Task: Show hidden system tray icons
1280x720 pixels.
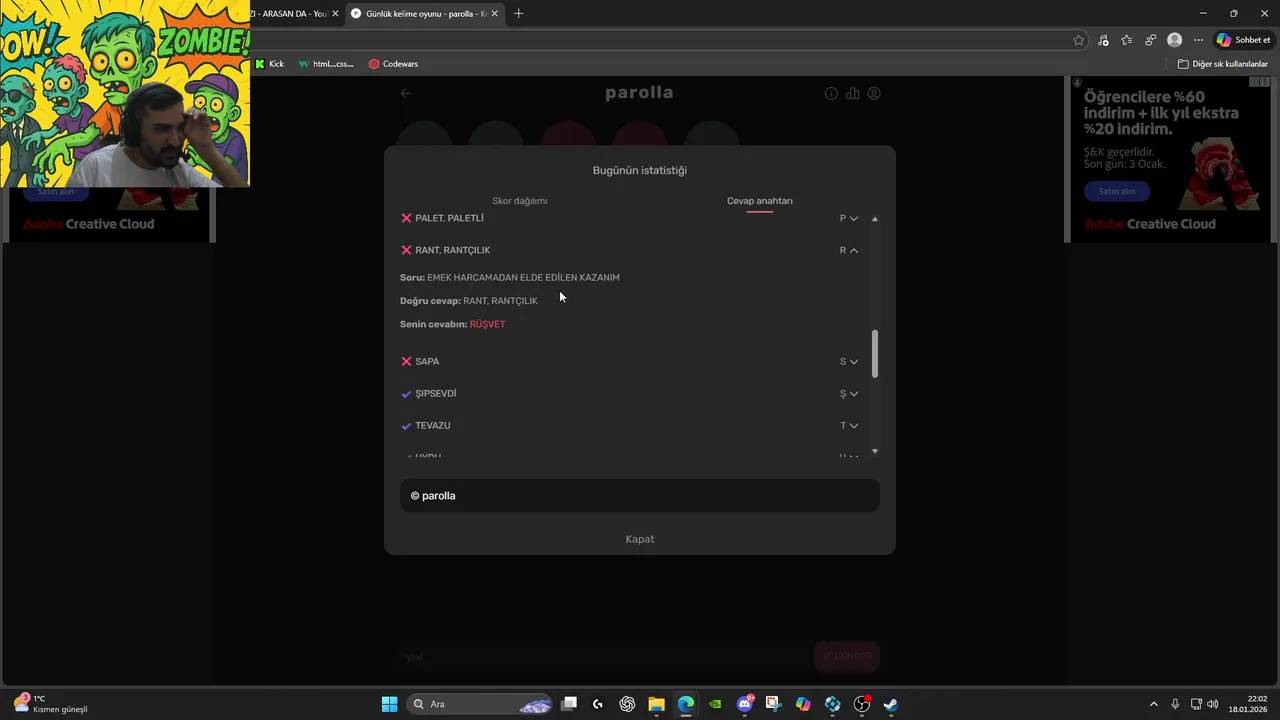Action: click(x=1153, y=704)
